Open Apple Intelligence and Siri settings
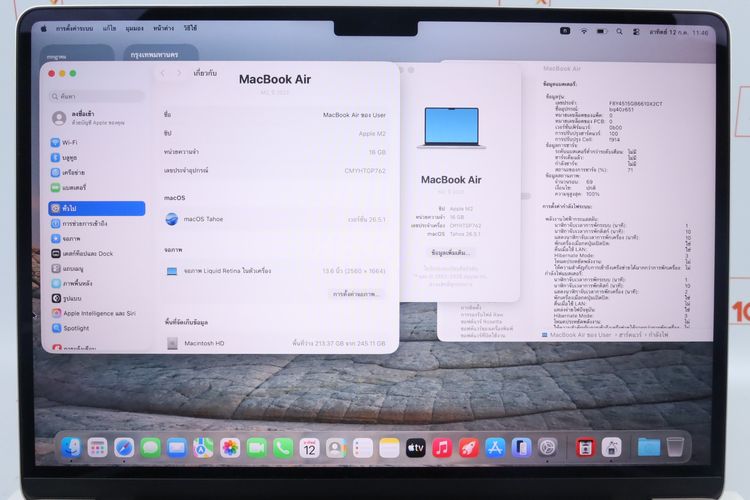The width and height of the screenshot is (750, 500). 96,313
